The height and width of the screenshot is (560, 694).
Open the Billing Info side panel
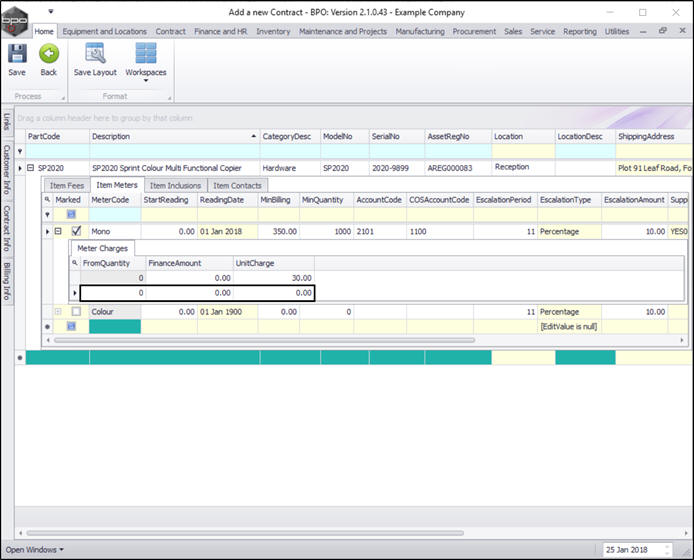[7, 282]
